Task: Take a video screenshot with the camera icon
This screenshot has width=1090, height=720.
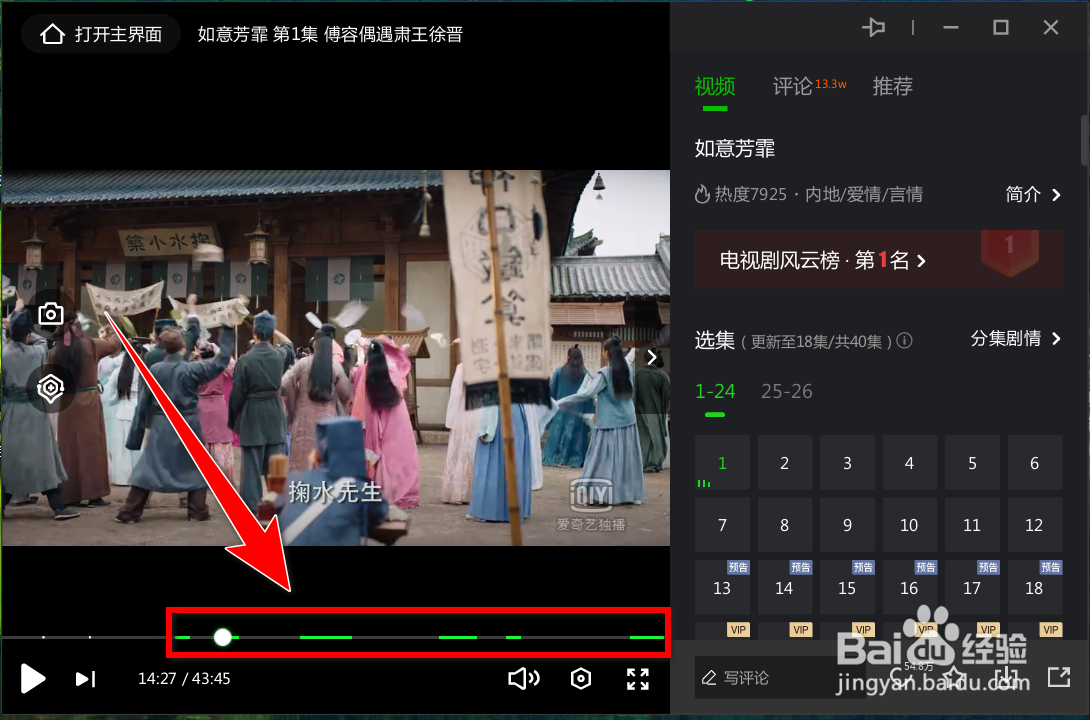Action: (x=50, y=313)
